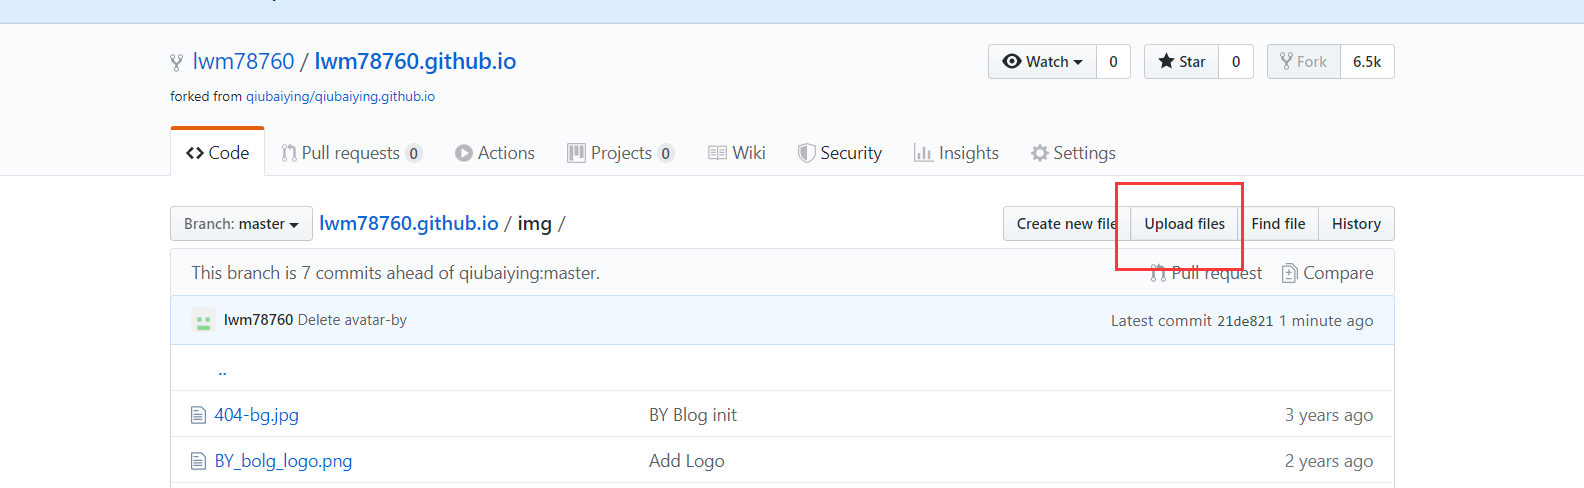Click Create new file button
The width and height of the screenshot is (1584, 488).
(1067, 224)
